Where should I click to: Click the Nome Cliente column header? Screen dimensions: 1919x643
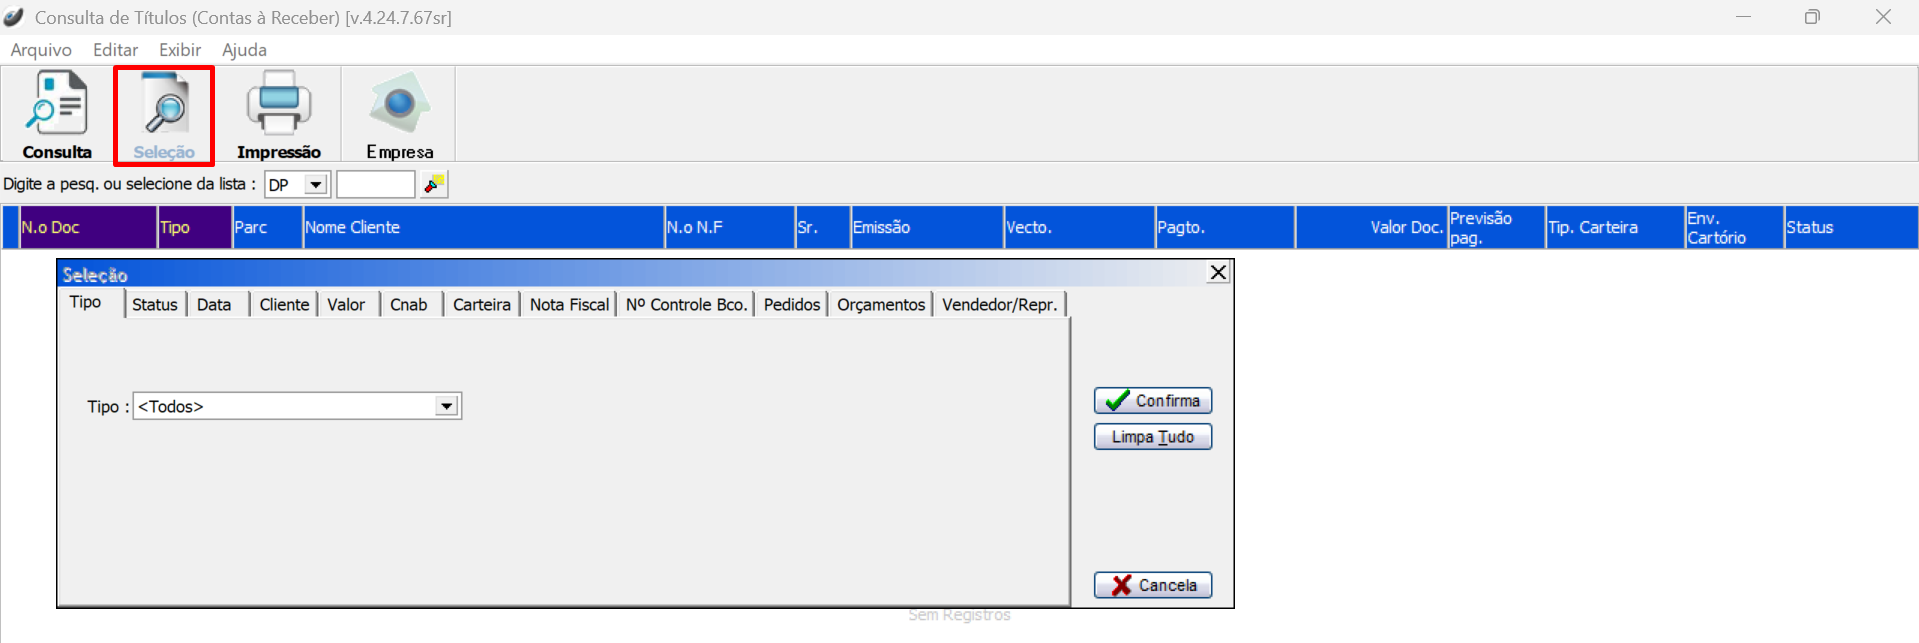(x=482, y=227)
